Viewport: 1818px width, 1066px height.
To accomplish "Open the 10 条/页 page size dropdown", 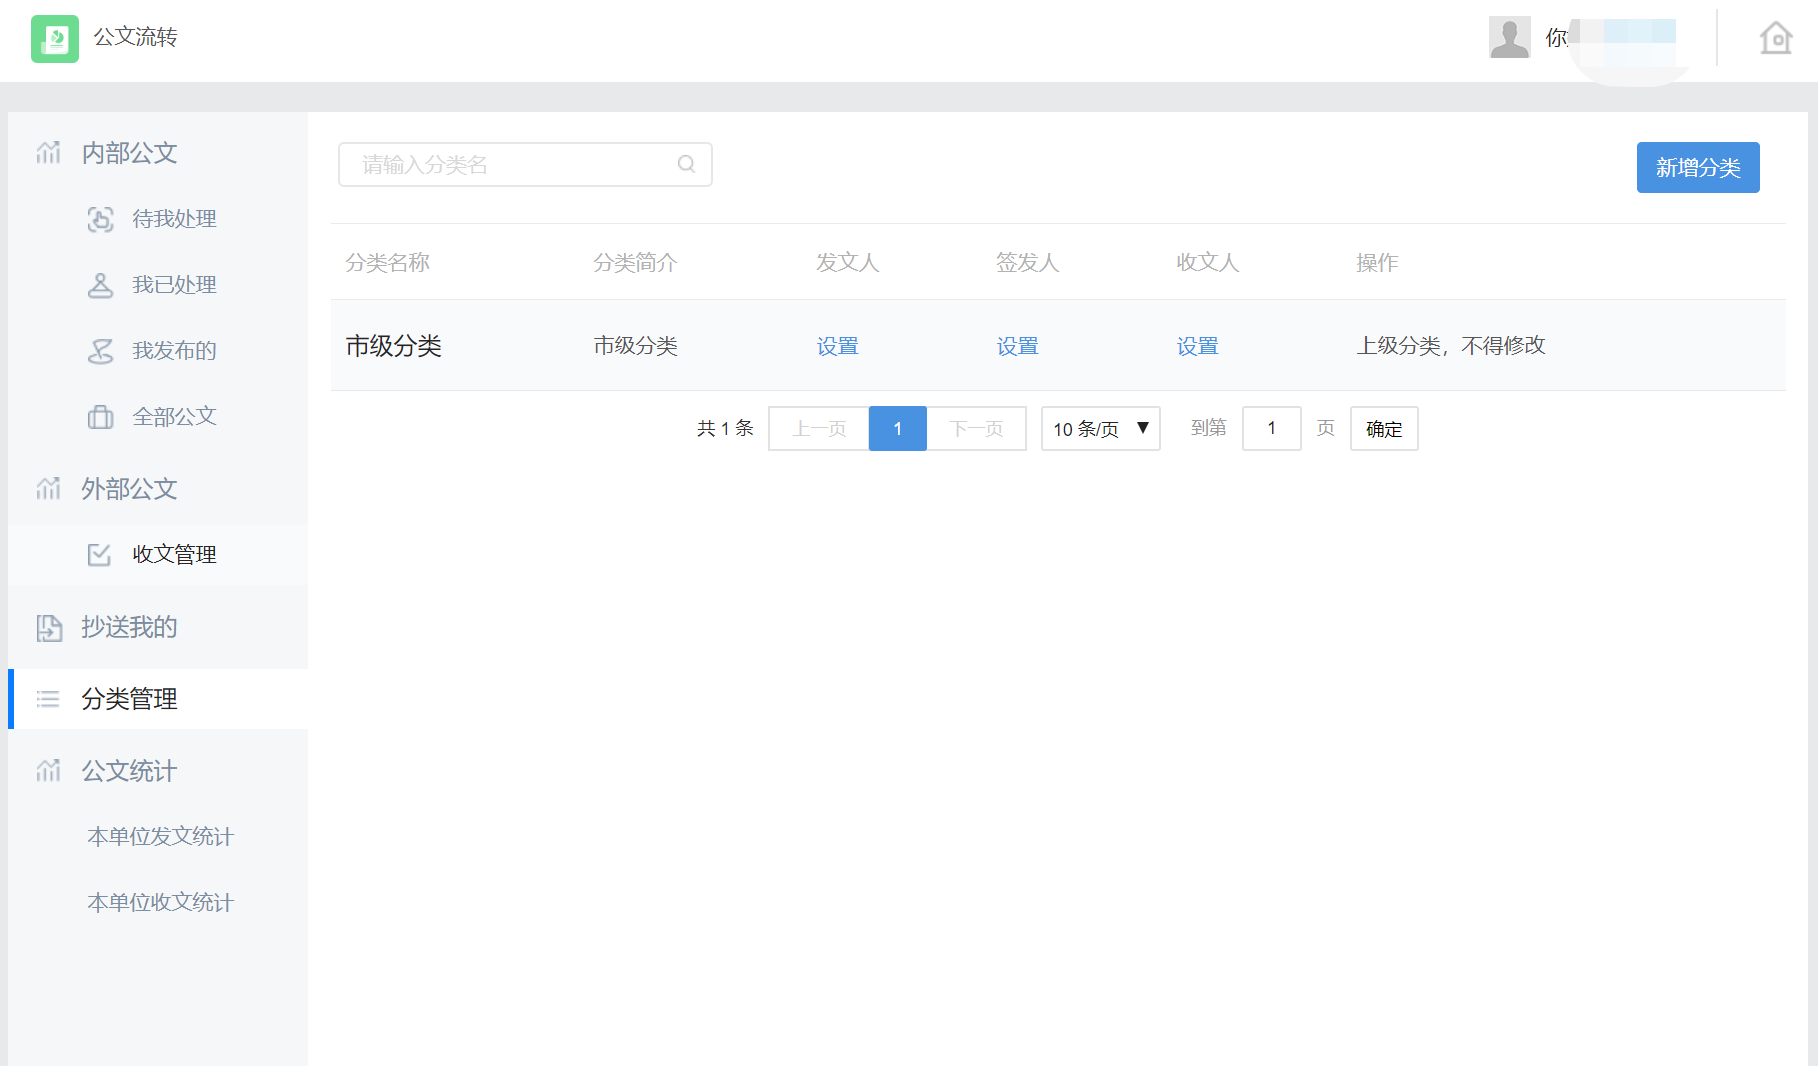I will point(1100,429).
